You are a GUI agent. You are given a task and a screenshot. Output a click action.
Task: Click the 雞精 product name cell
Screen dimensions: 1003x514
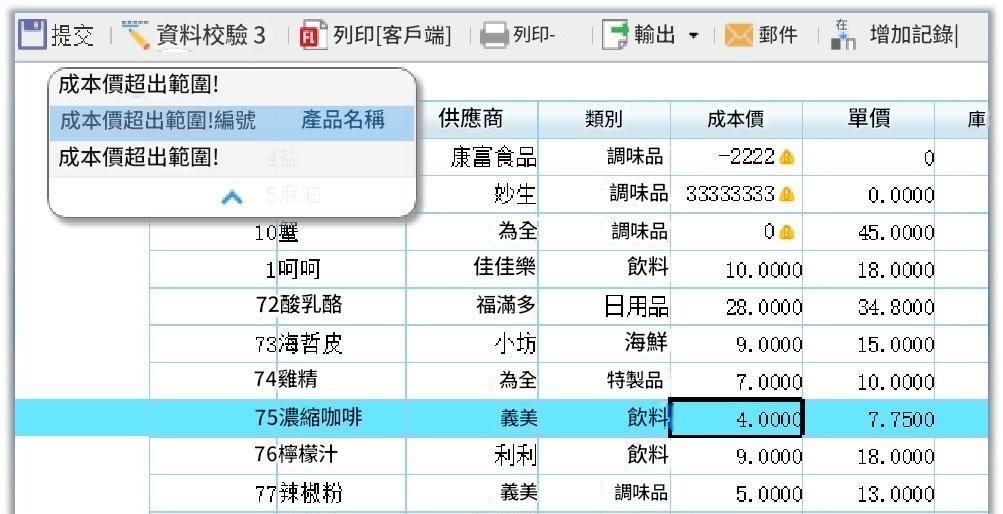pyautogui.click(x=342, y=380)
